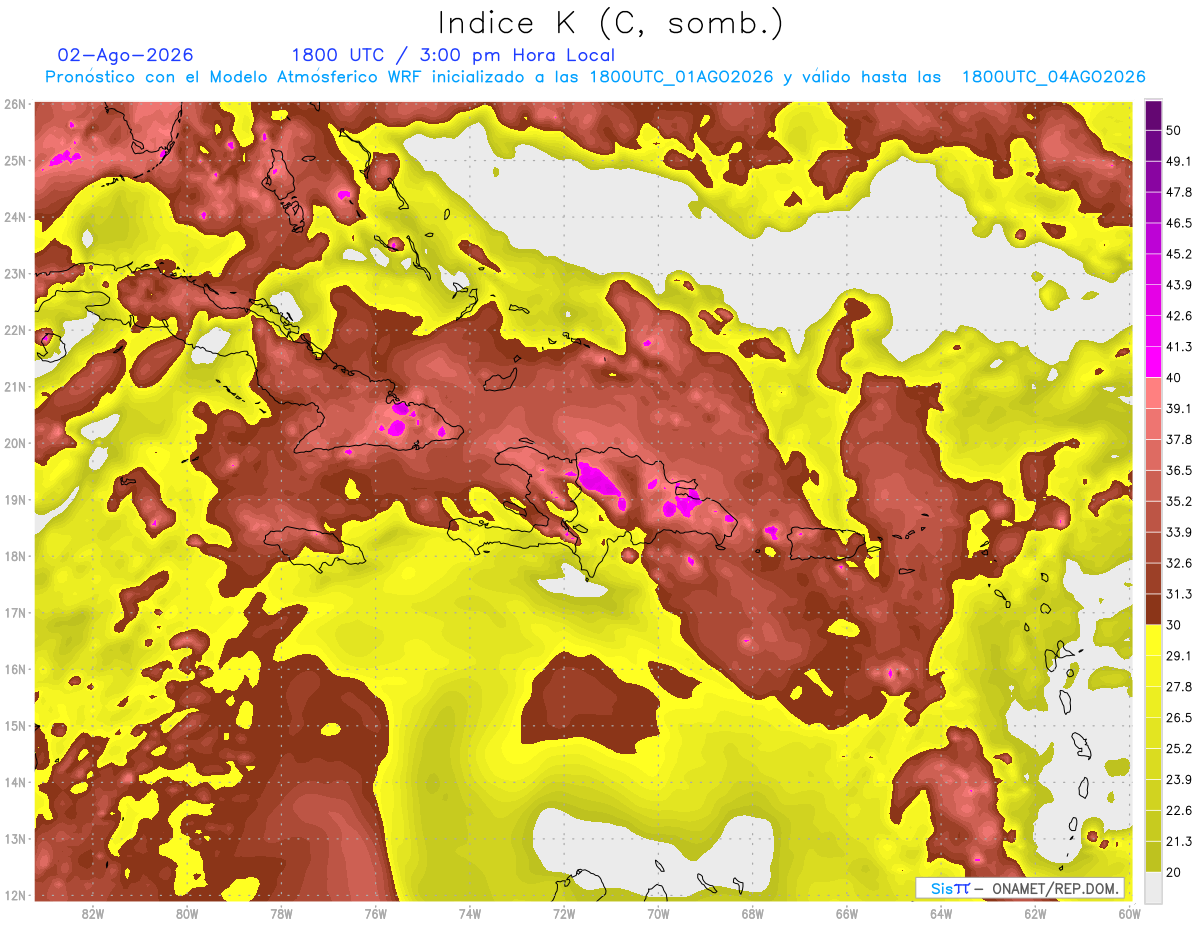Click the colorbar value 47.8
This screenshot has width=1200, height=927.
tap(1180, 192)
